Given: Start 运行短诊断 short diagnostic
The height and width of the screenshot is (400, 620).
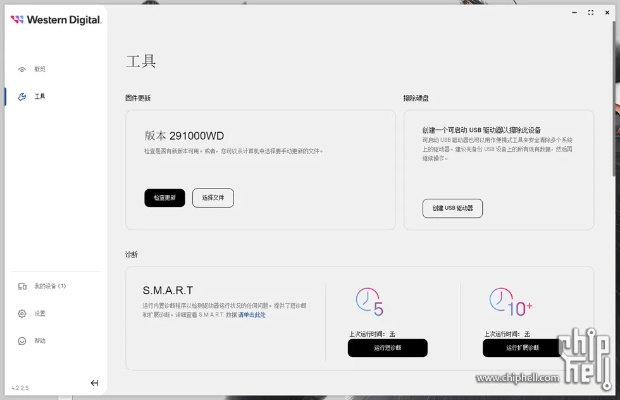Looking at the screenshot, I should click(387, 348).
